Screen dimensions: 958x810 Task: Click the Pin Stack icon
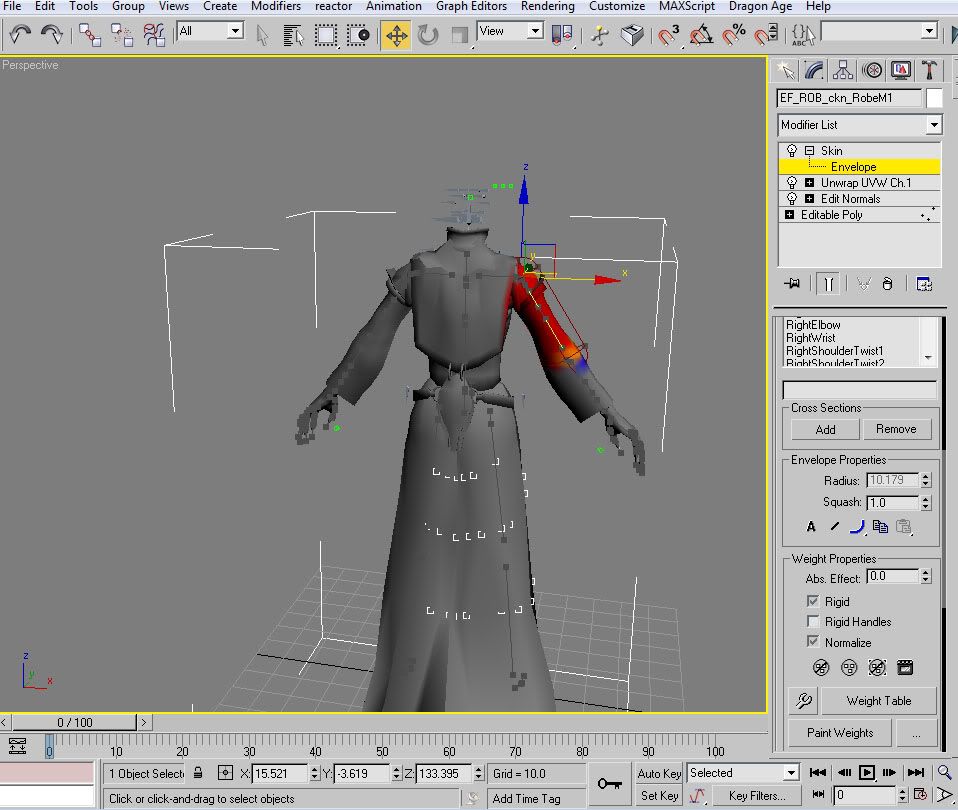tap(793, 284)
